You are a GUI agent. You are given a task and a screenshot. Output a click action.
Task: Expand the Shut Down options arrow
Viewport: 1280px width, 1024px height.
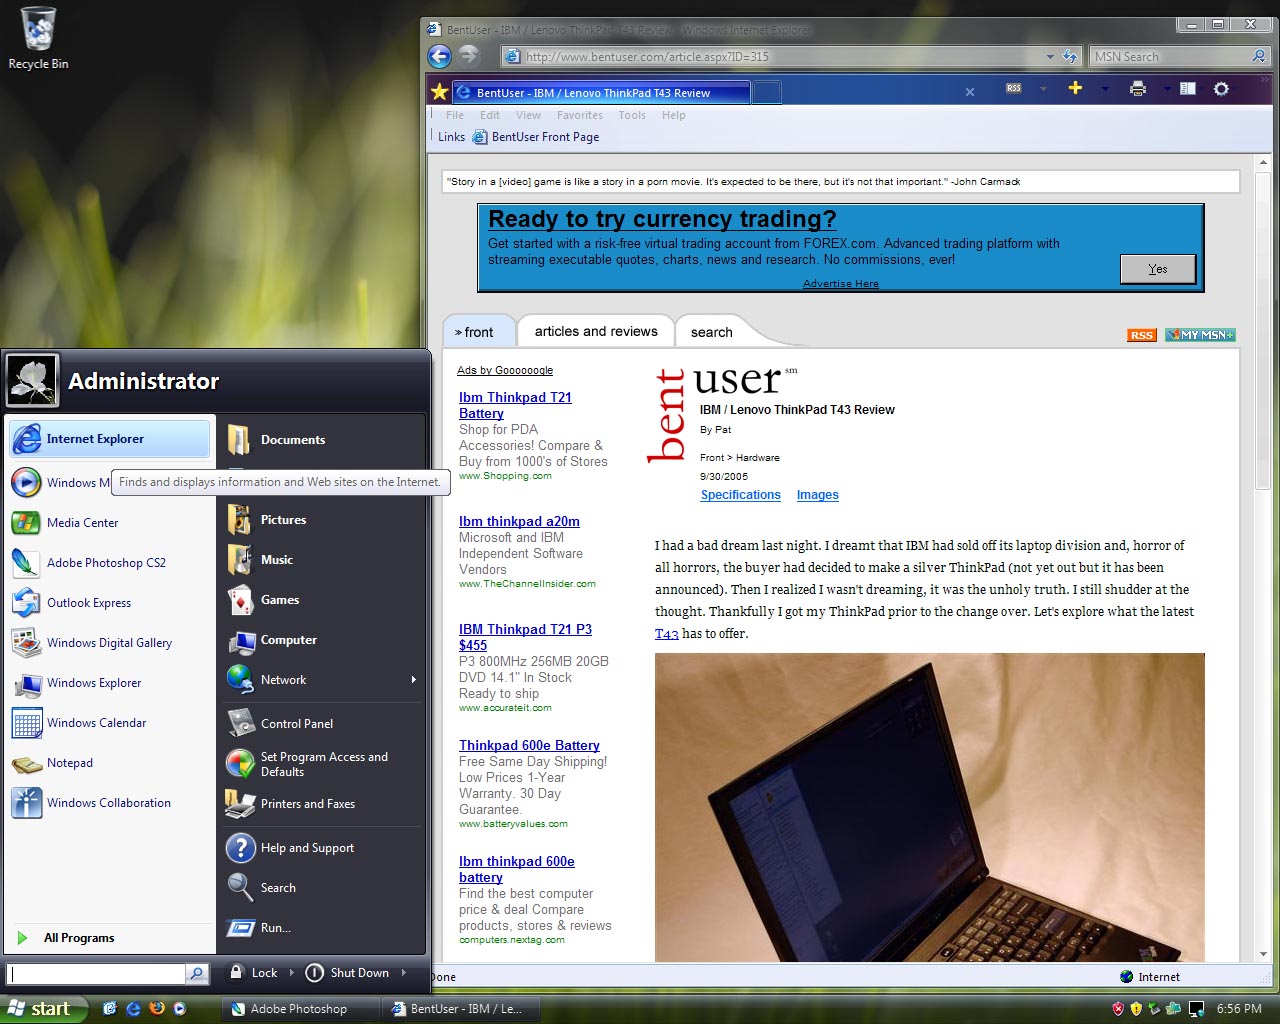click(x=404, y=972)
